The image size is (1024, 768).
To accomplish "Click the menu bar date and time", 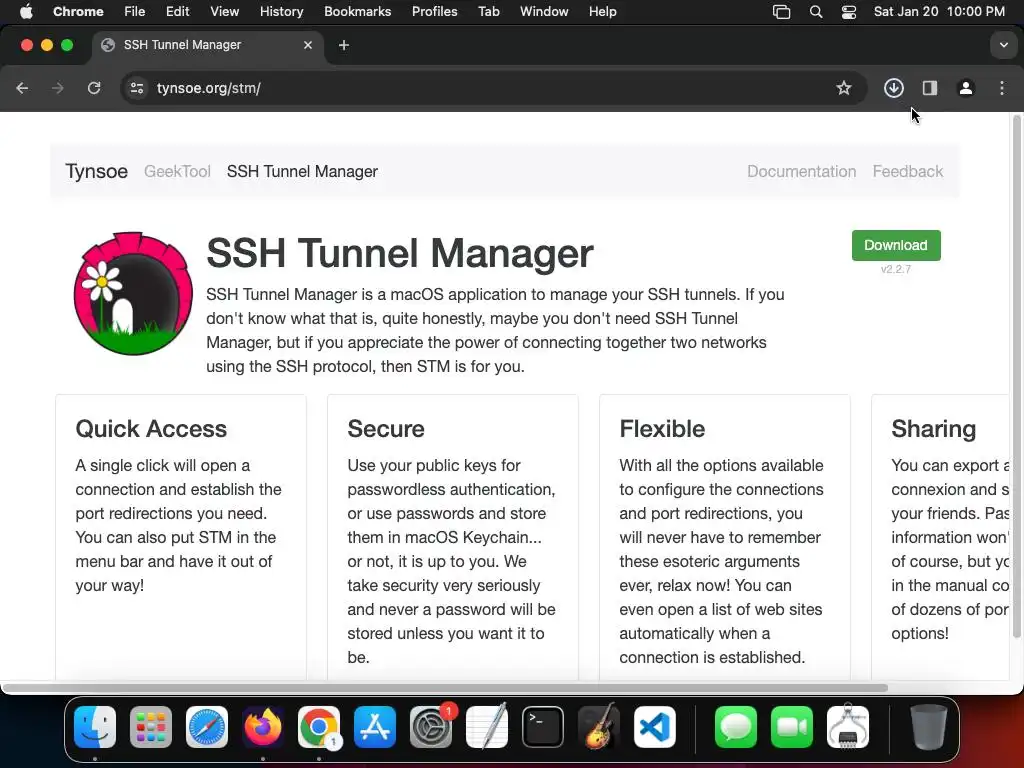I will (939, 11).
